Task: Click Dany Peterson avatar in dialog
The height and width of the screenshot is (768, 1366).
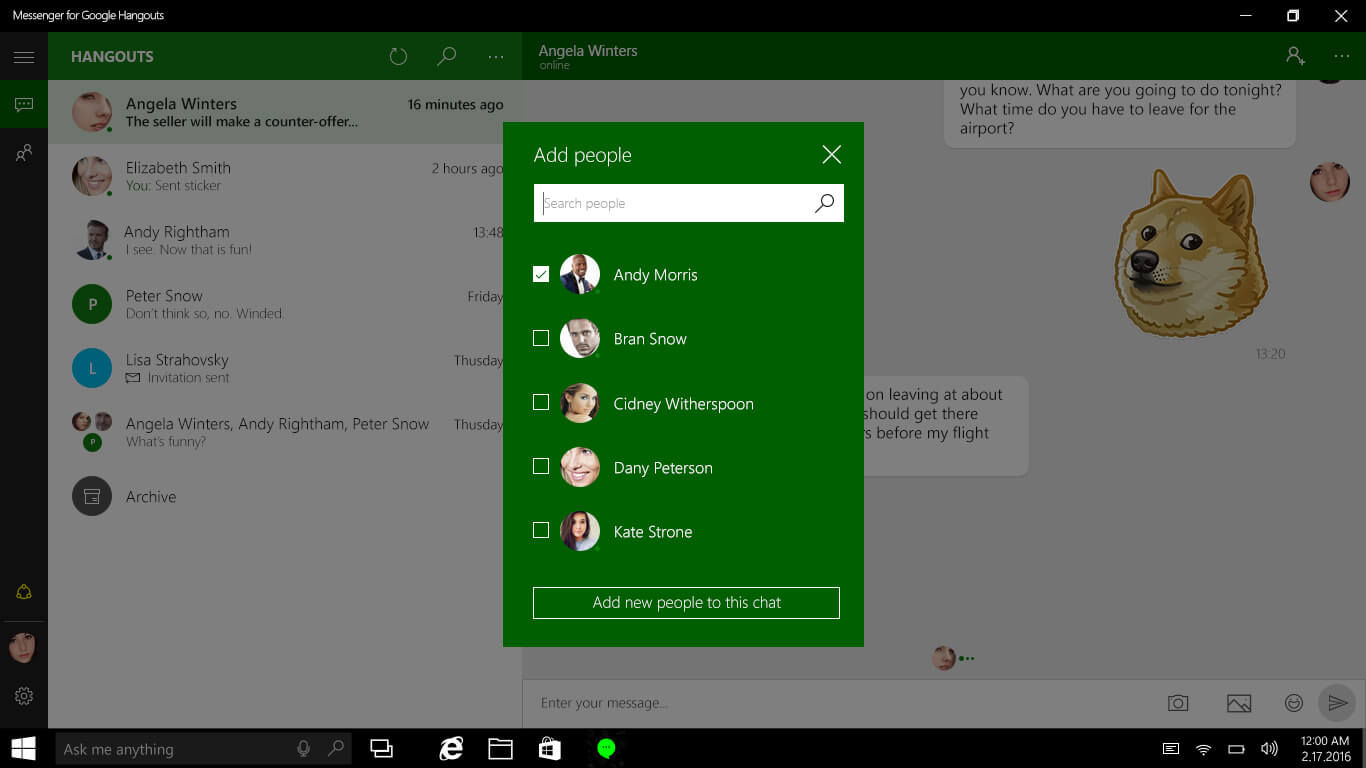Action: click(x=580, y=467)
